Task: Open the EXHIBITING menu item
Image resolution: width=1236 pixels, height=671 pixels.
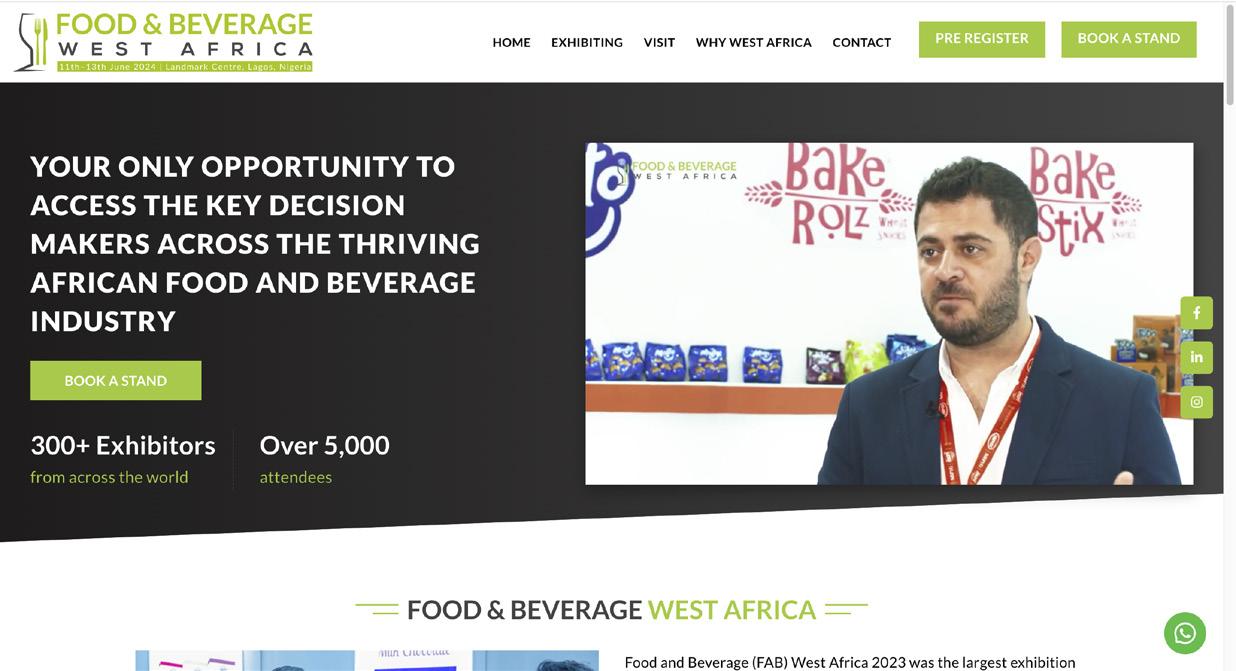Action: pos(587,42)
